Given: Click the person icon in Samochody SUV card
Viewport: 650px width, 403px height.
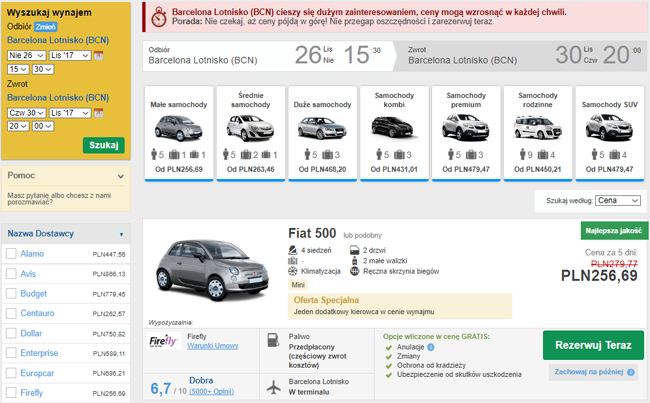Looking at the screenshot, I should point(595,155).
